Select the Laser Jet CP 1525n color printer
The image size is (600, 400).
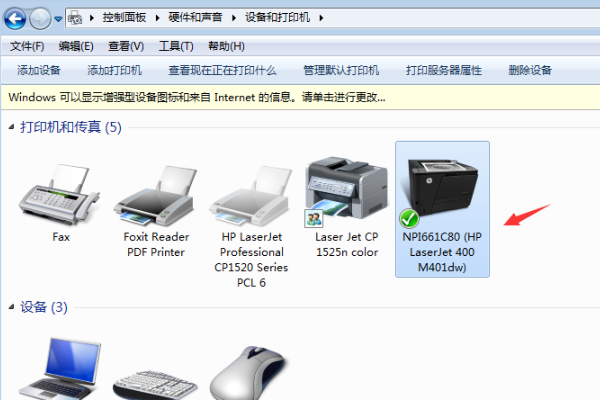click(x=346, y=191)
